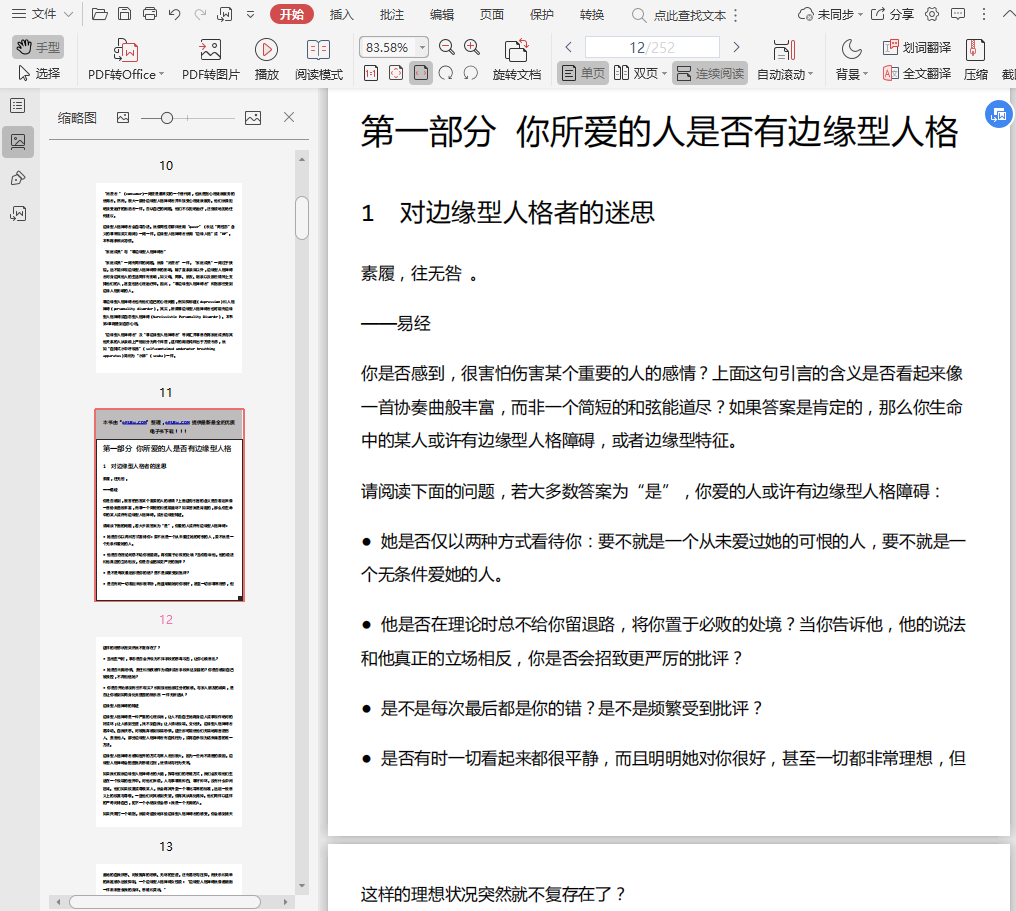
Task: Click the PDF转图片 icon
Action: [210, 50]
